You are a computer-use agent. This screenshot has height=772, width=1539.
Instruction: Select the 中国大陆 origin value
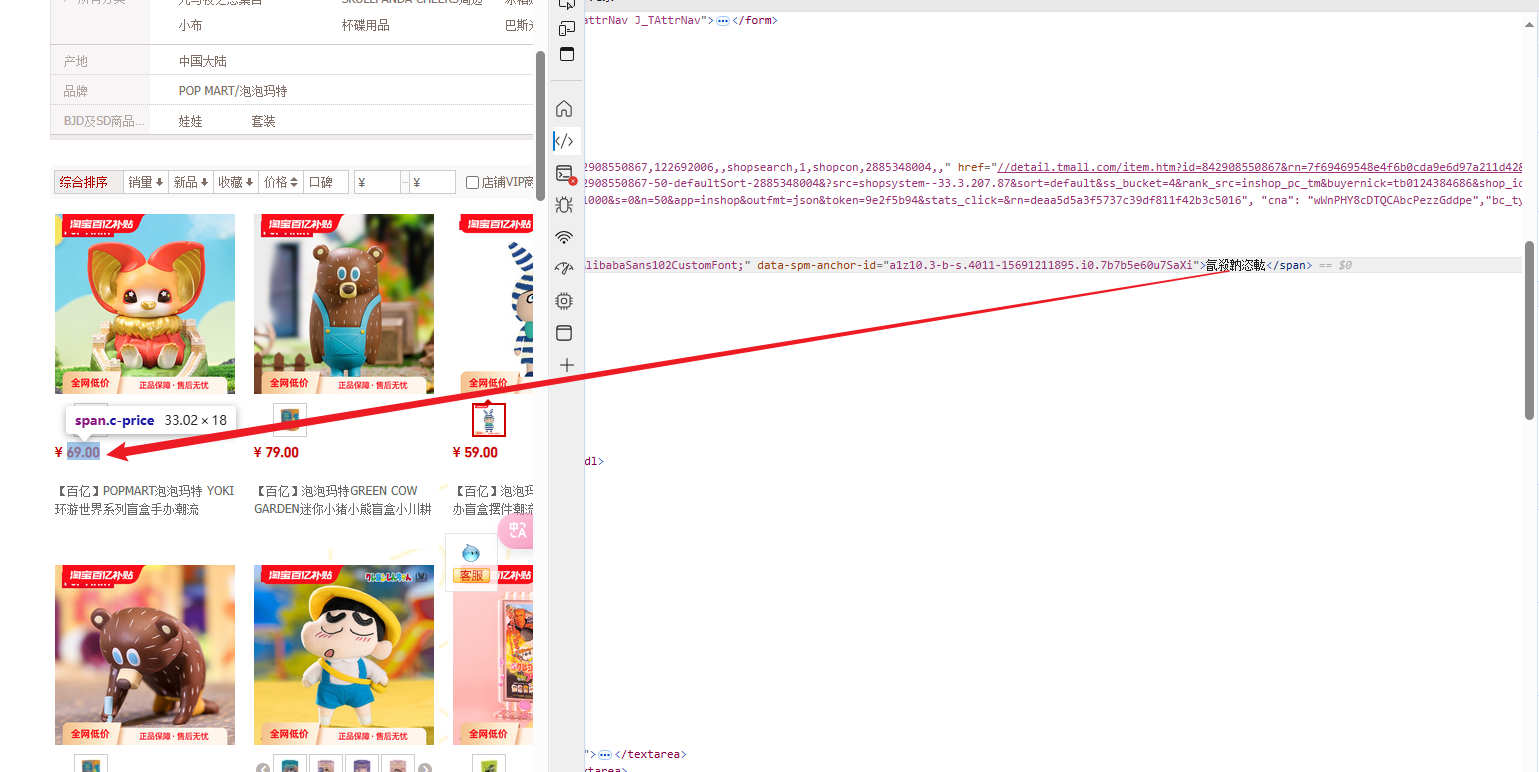pyautogui.click(x=203, y=61)
